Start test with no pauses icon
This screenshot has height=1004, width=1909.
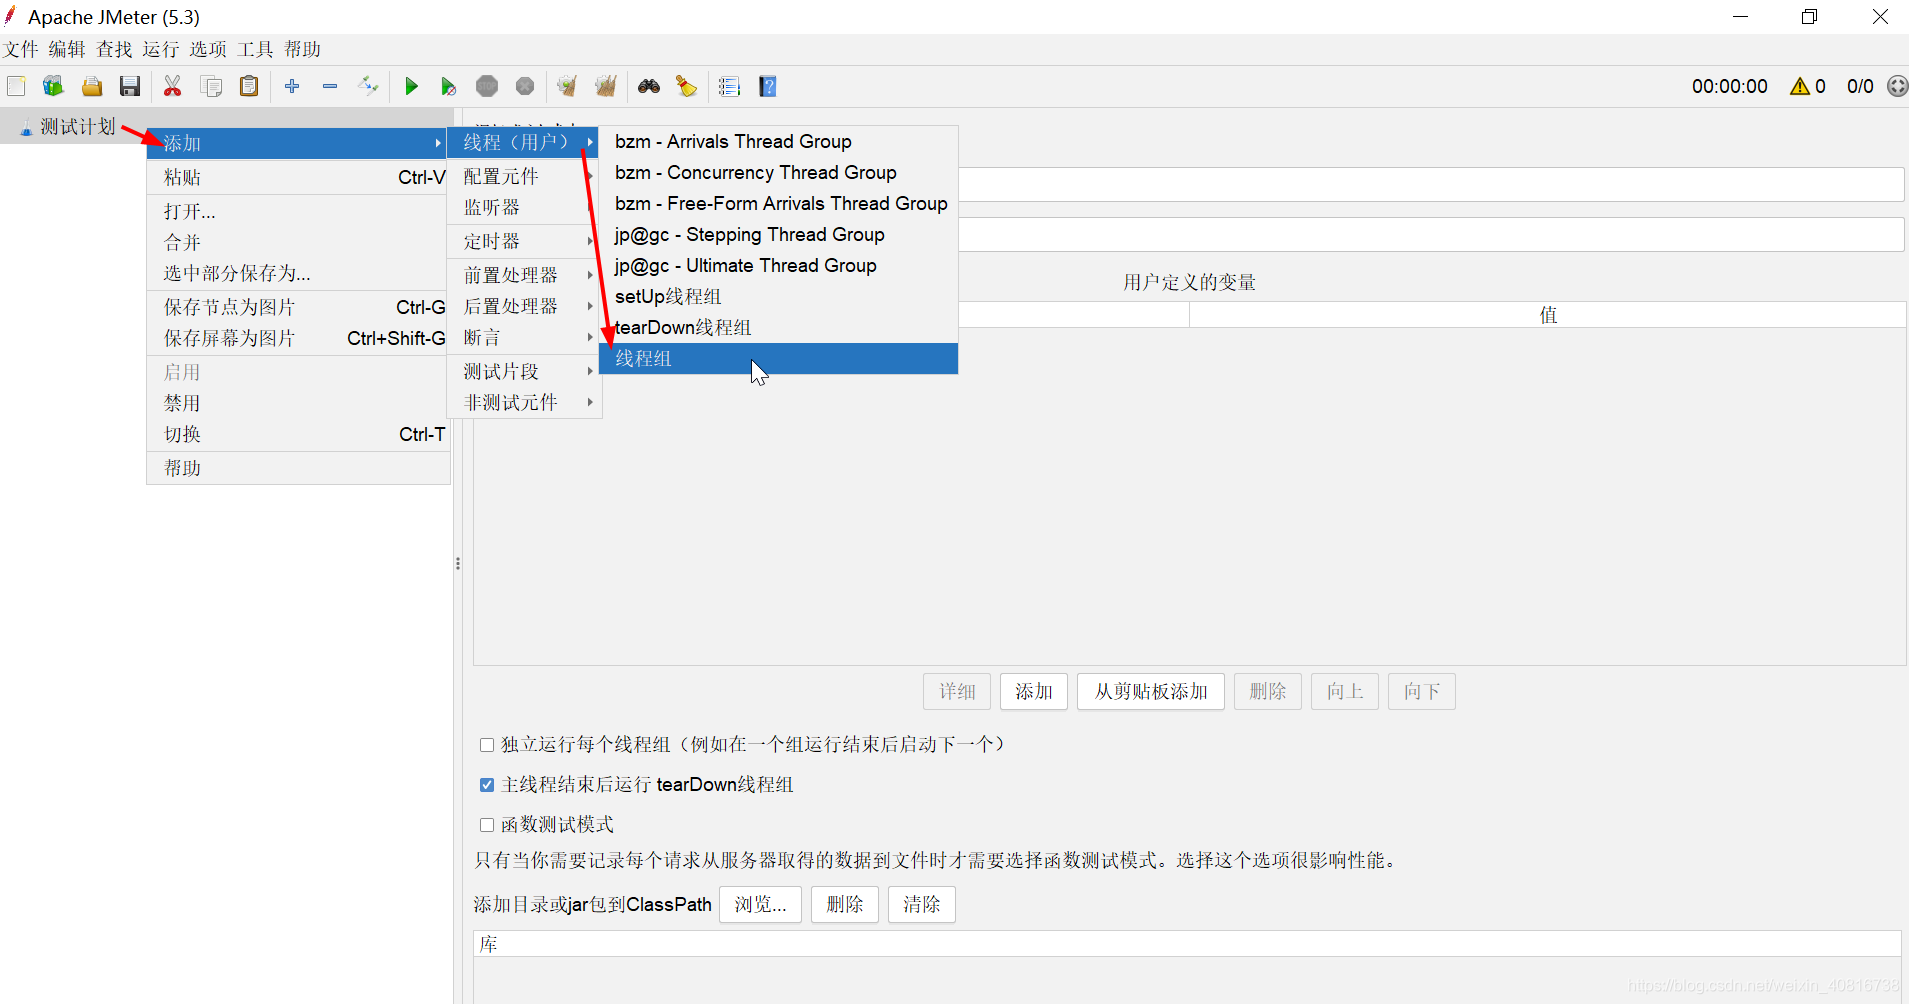tap(449, 86)
